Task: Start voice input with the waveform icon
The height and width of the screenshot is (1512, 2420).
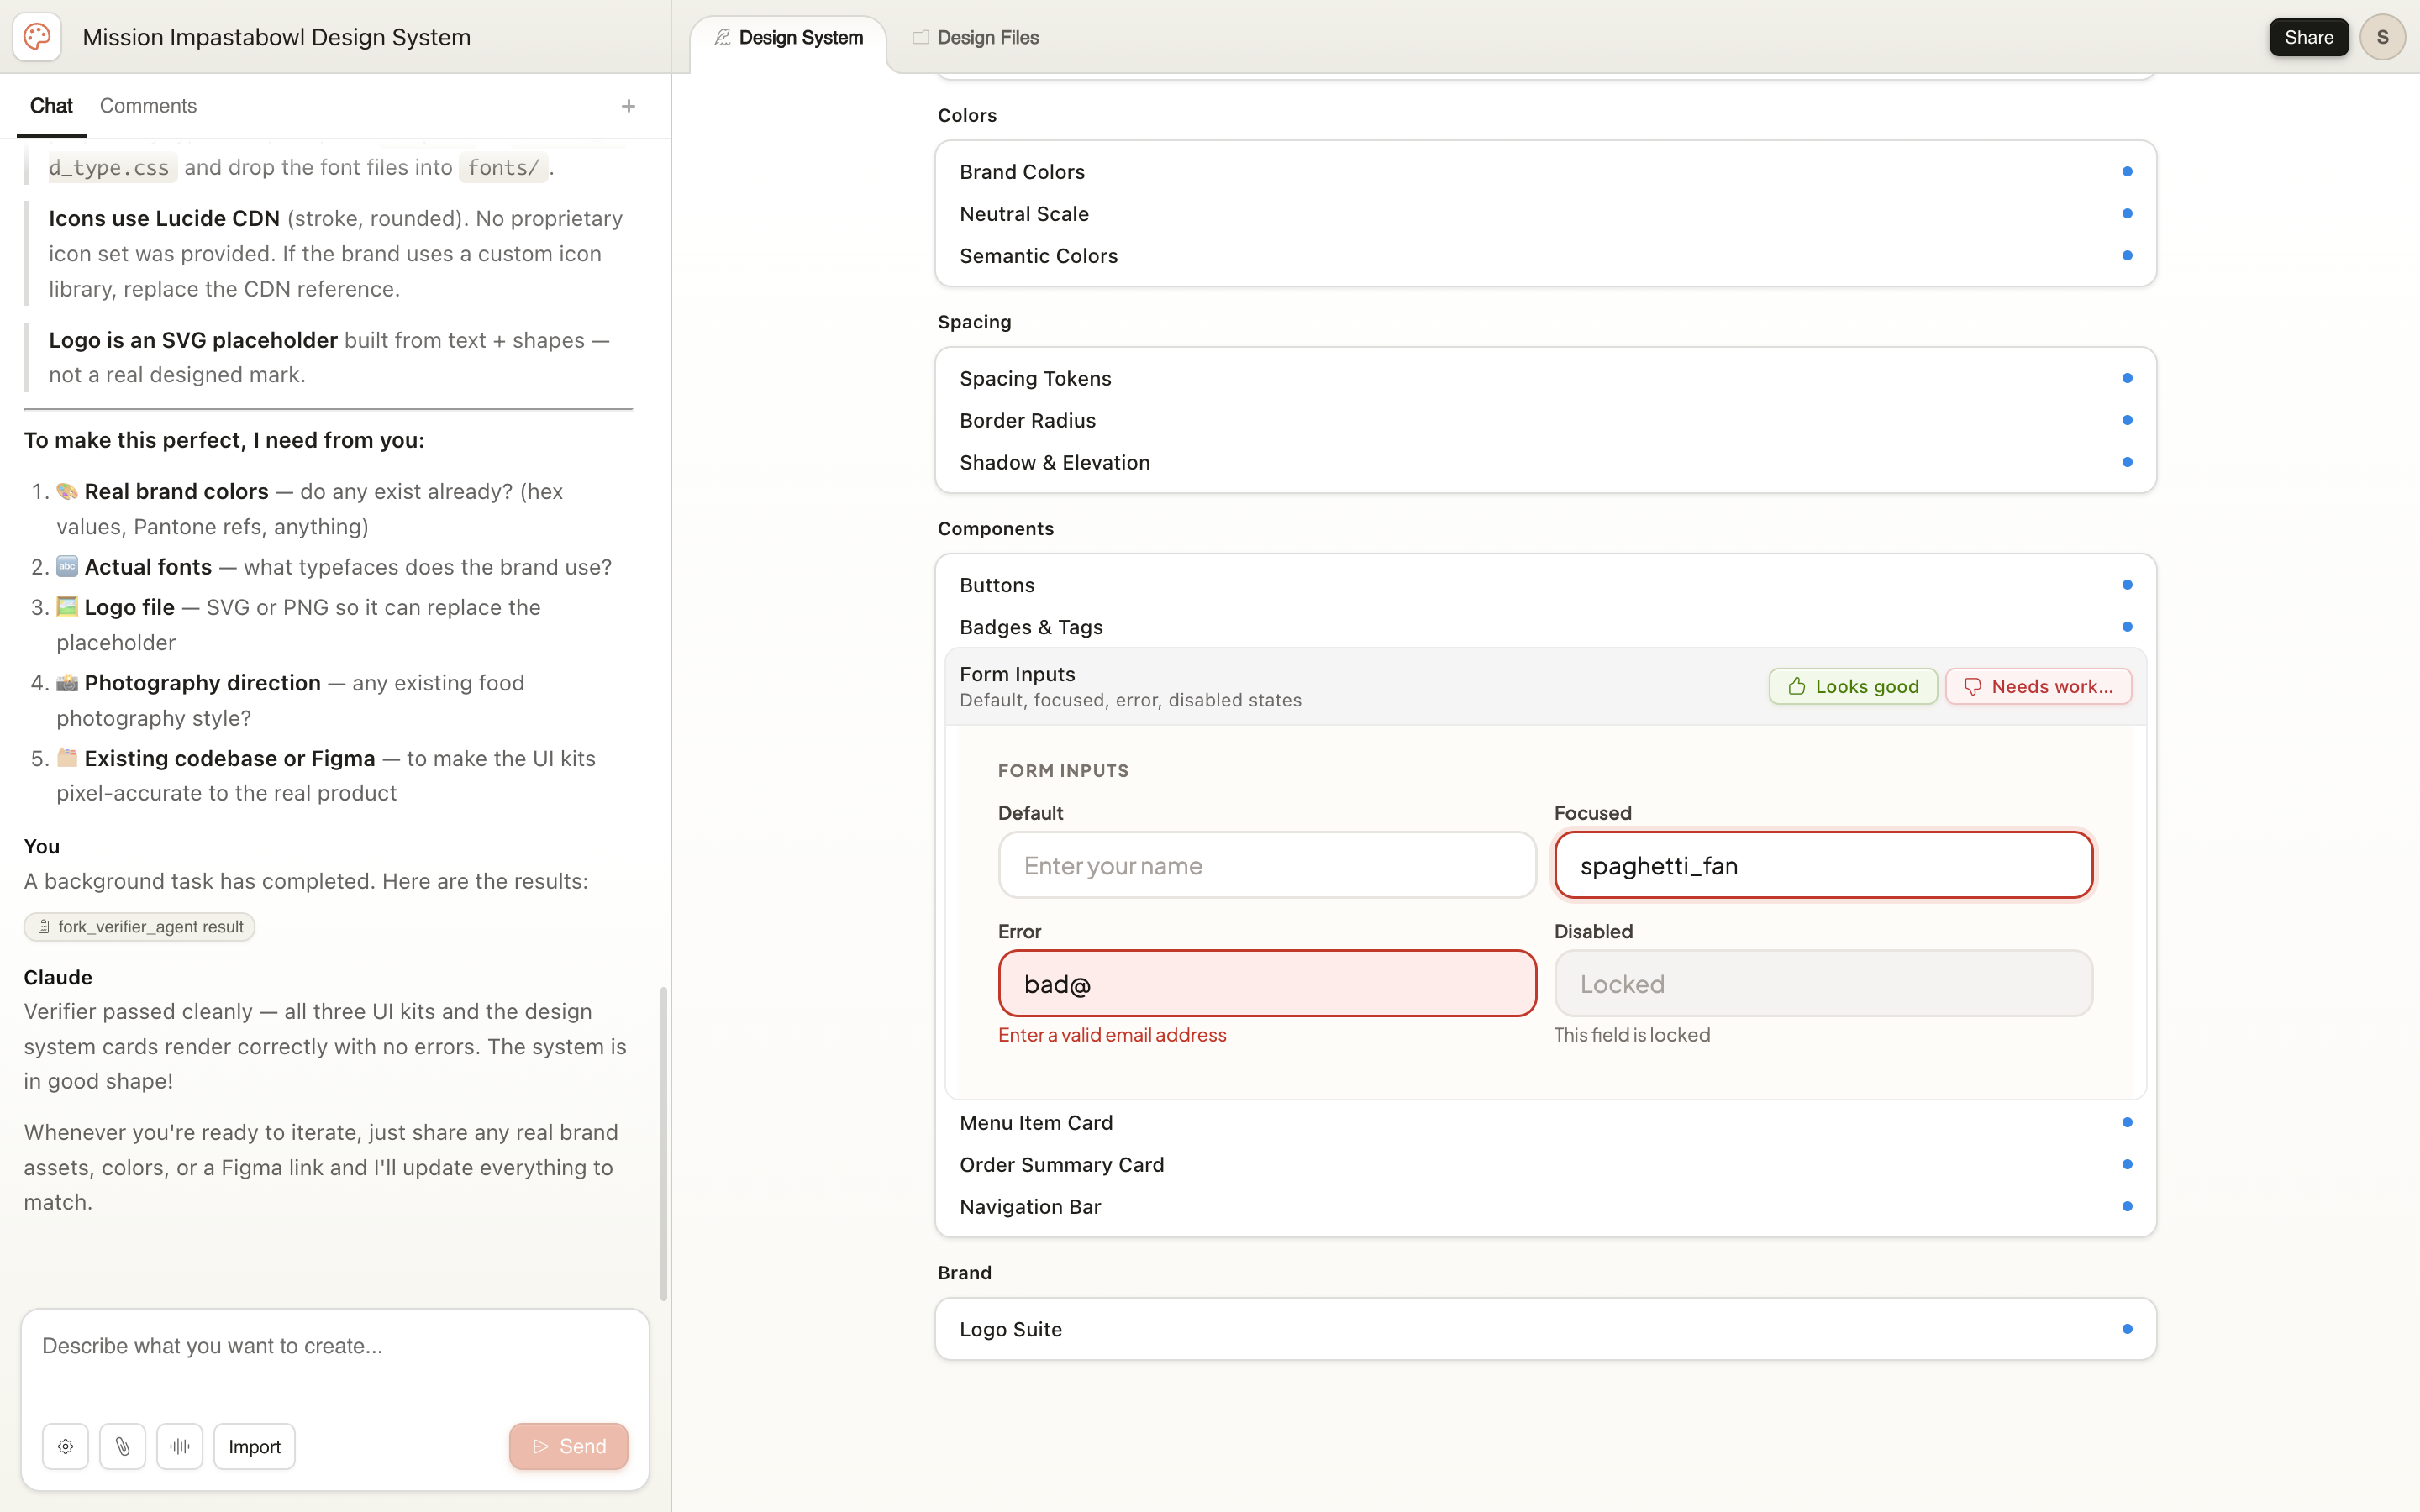Action: click(180, 1446)
